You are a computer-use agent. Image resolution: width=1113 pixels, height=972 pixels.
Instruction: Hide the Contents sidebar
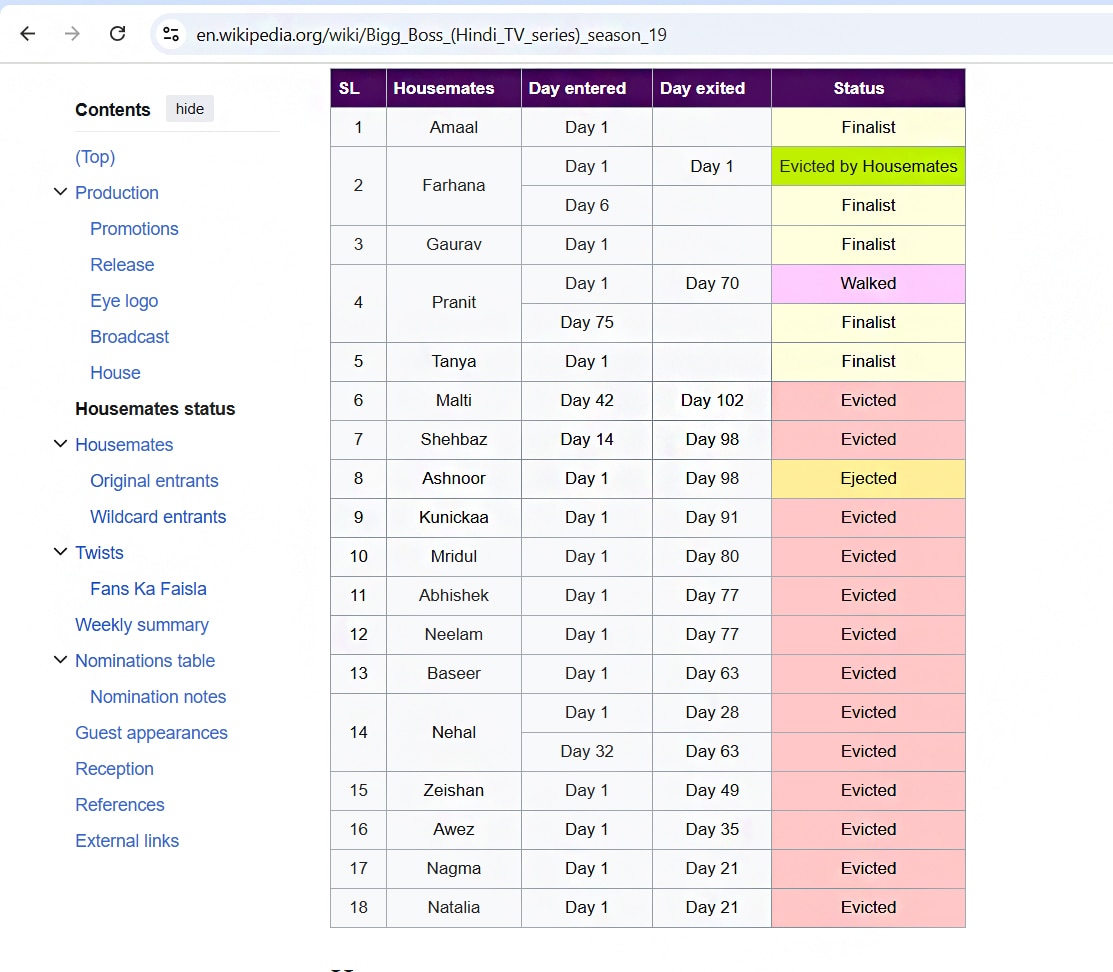point(189,109)
